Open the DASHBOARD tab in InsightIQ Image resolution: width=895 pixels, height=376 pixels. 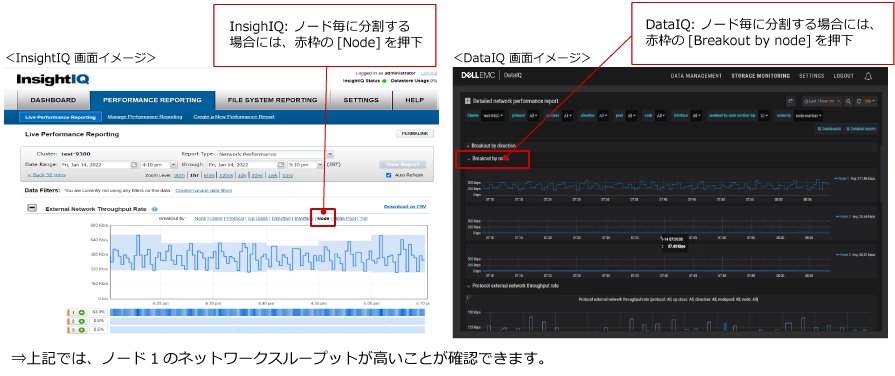53,100
